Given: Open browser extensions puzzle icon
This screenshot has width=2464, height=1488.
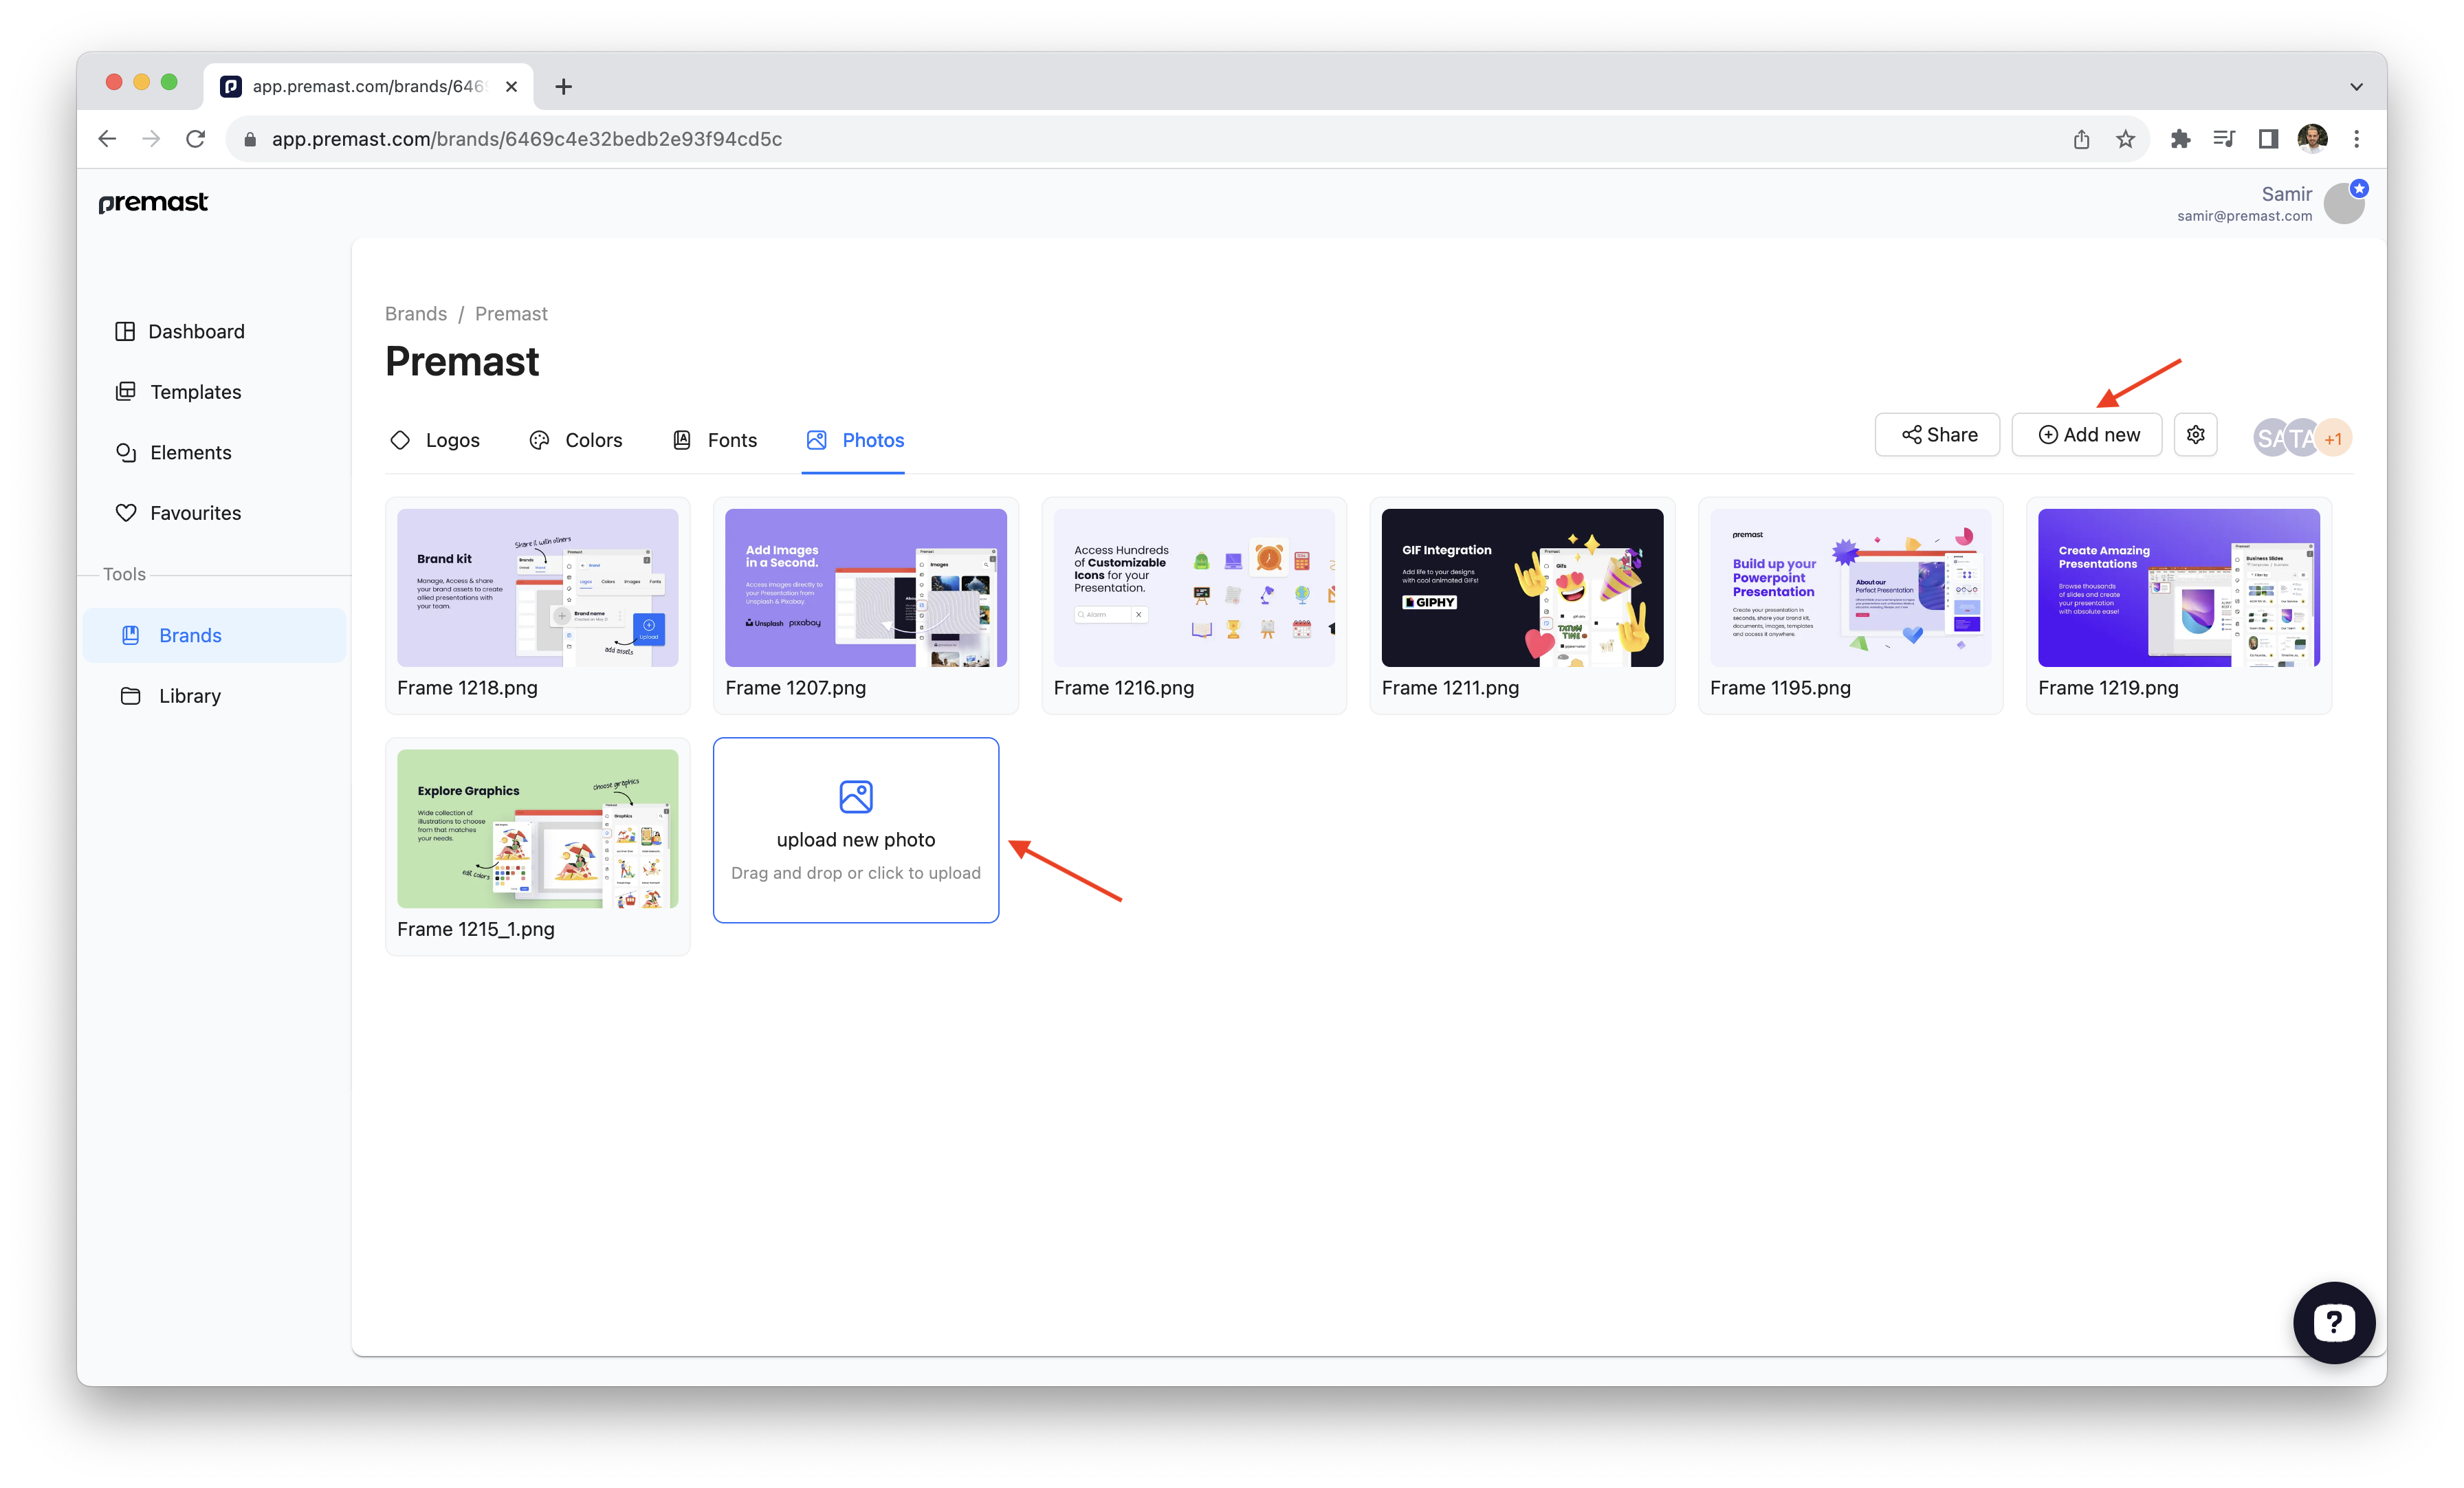Looking at the screenshot, I should click(2180, 139).
